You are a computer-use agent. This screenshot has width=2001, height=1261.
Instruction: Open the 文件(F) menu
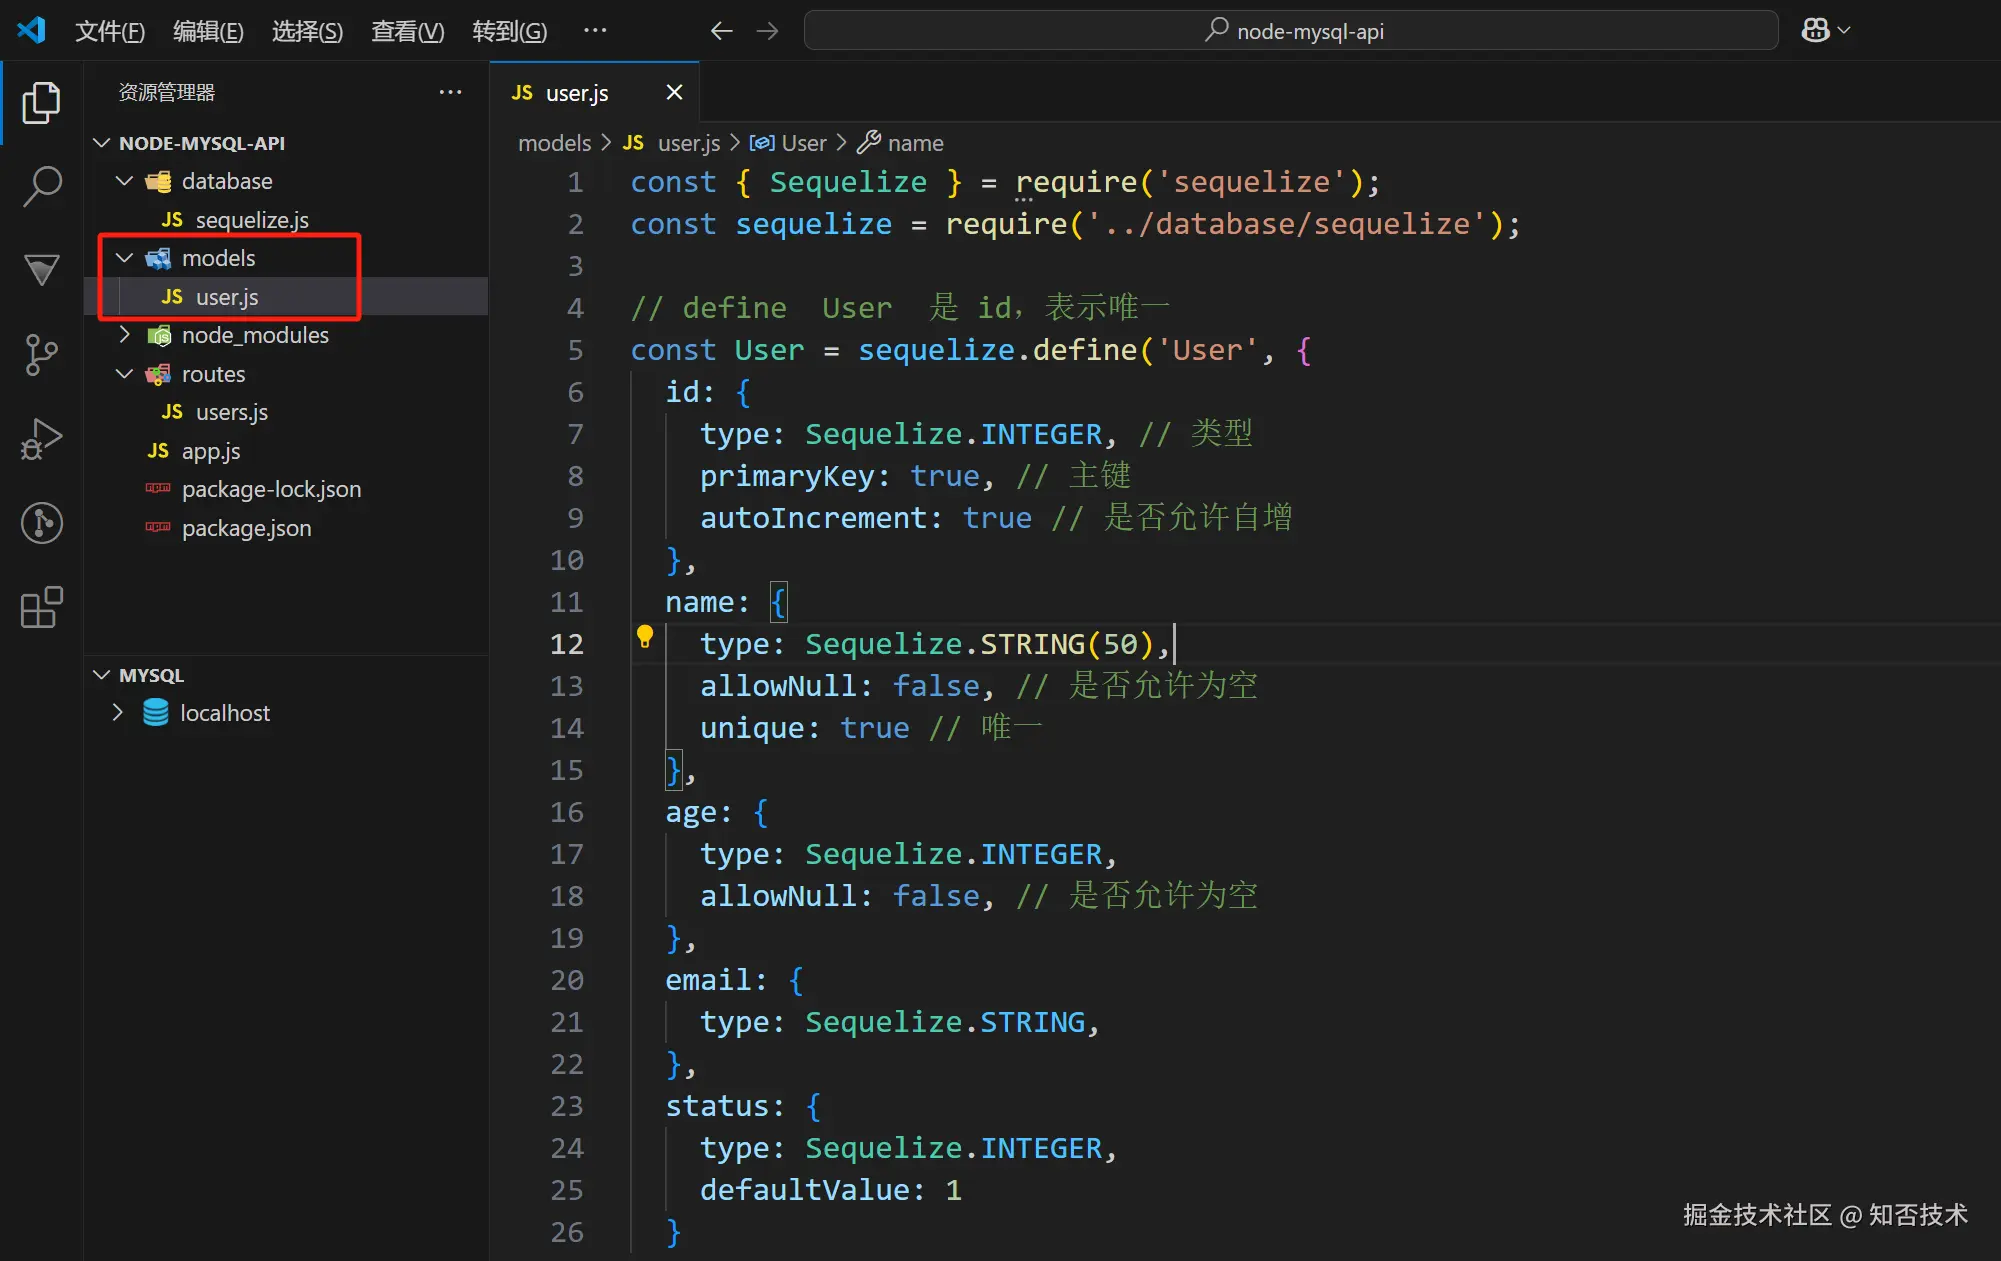(x=110, y=31)
